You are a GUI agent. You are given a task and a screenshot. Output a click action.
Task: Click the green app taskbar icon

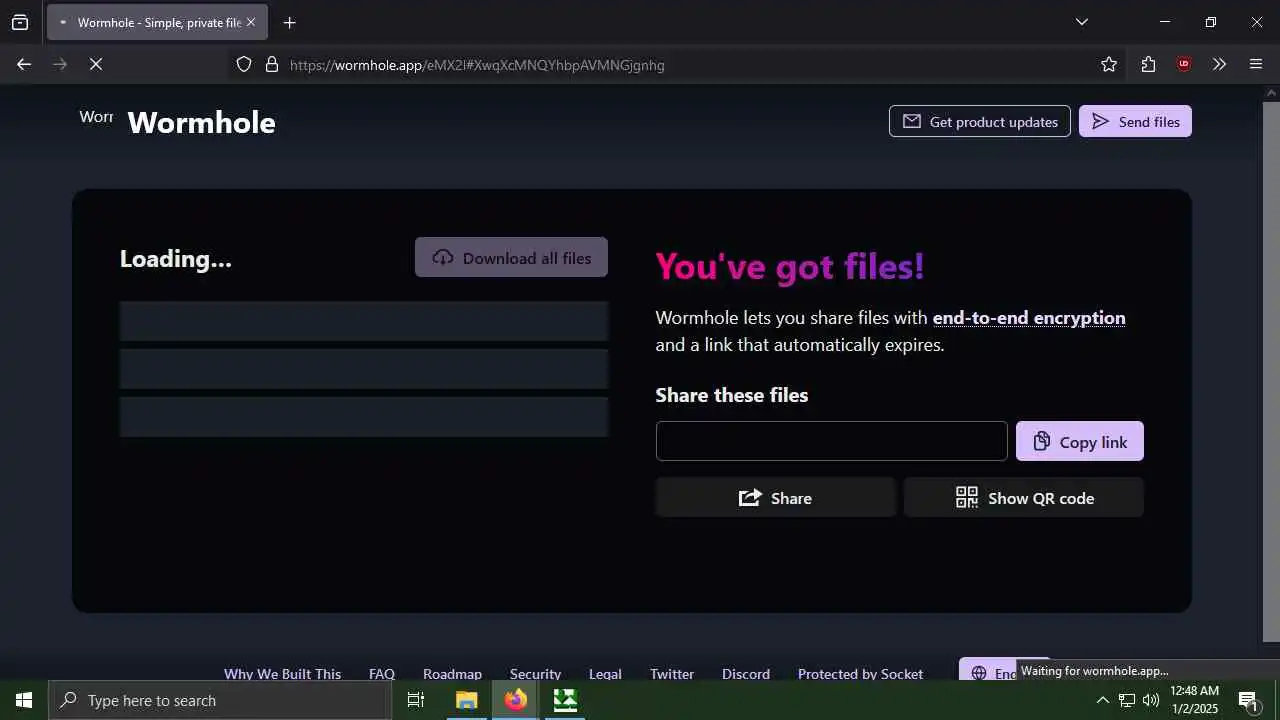pyautogui.click(x=565, y=700)
